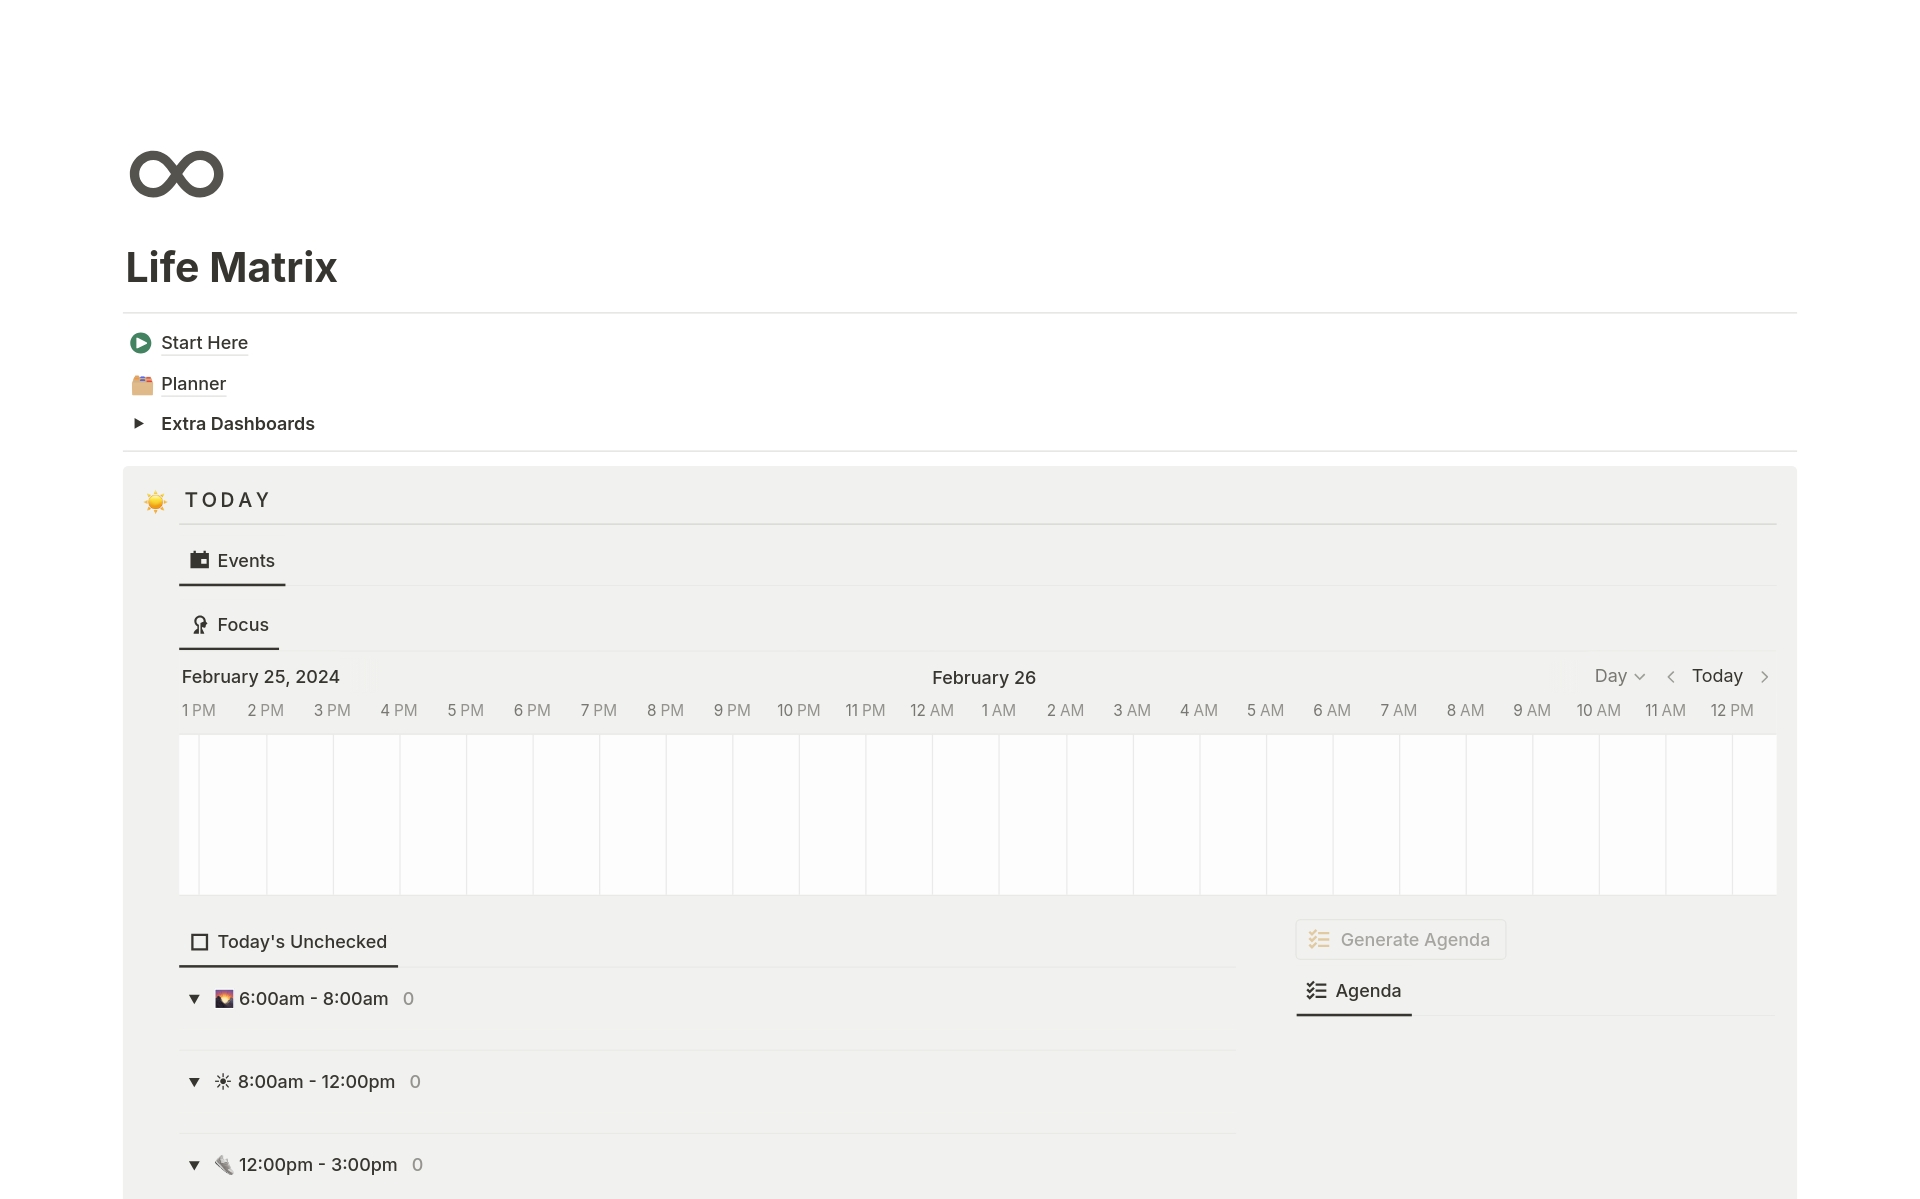Open the Day view dropdown
The width and height of the screenshot is (1920, 1199).
pos(1619,677)
